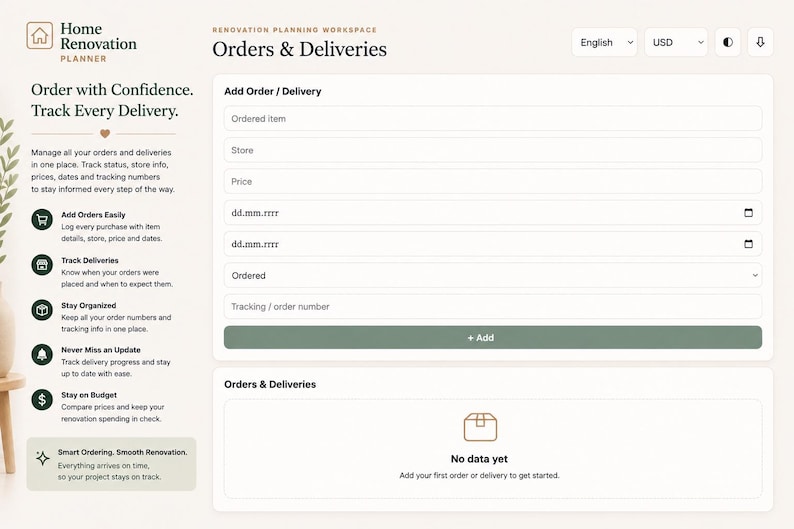Click the Never Miss an Update bell icon
The width and height of the screenshot is (794, 529).
[x=42, y=354]
